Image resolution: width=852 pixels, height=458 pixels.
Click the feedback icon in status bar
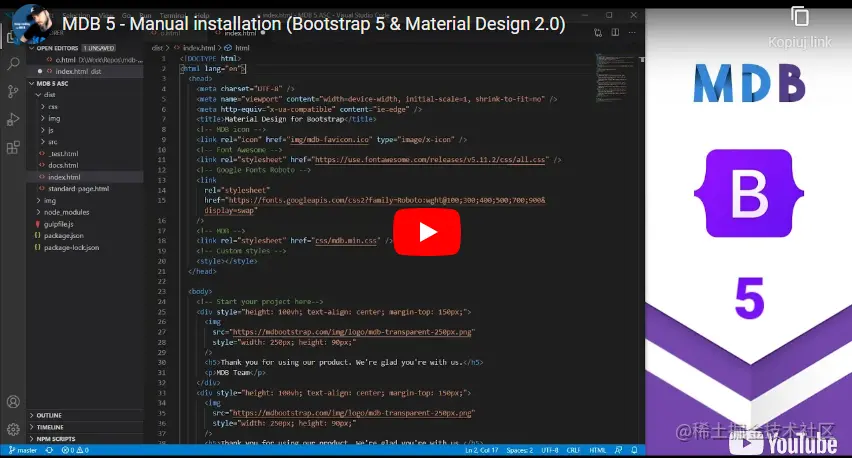click(x=618, y=450)
